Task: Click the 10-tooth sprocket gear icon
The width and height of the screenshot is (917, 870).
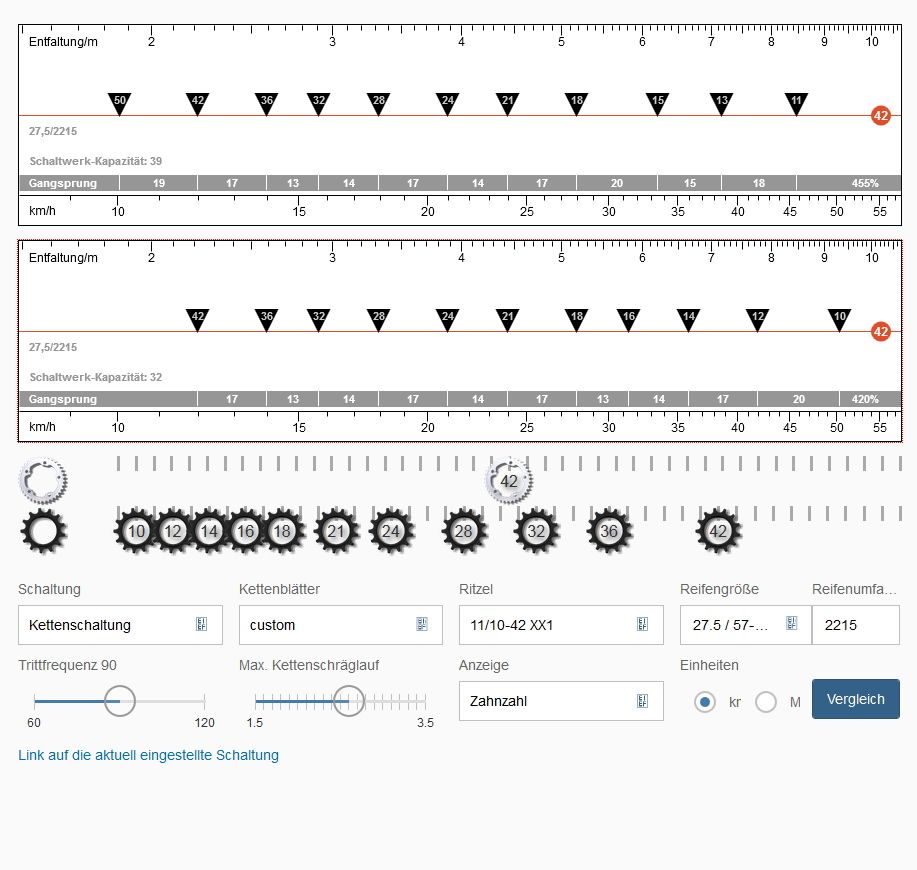Action: 137,531
